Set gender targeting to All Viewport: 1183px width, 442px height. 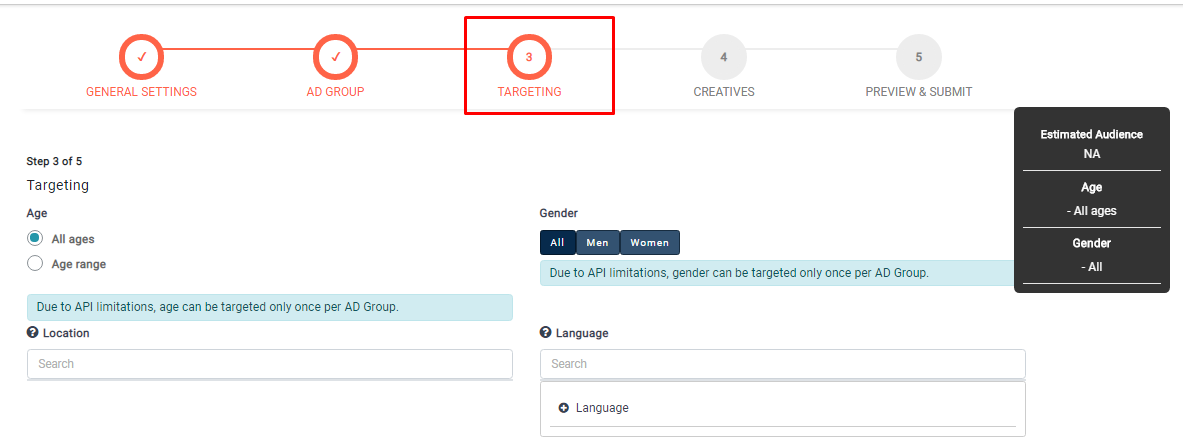pyautogui.click(x=557, y=243)
